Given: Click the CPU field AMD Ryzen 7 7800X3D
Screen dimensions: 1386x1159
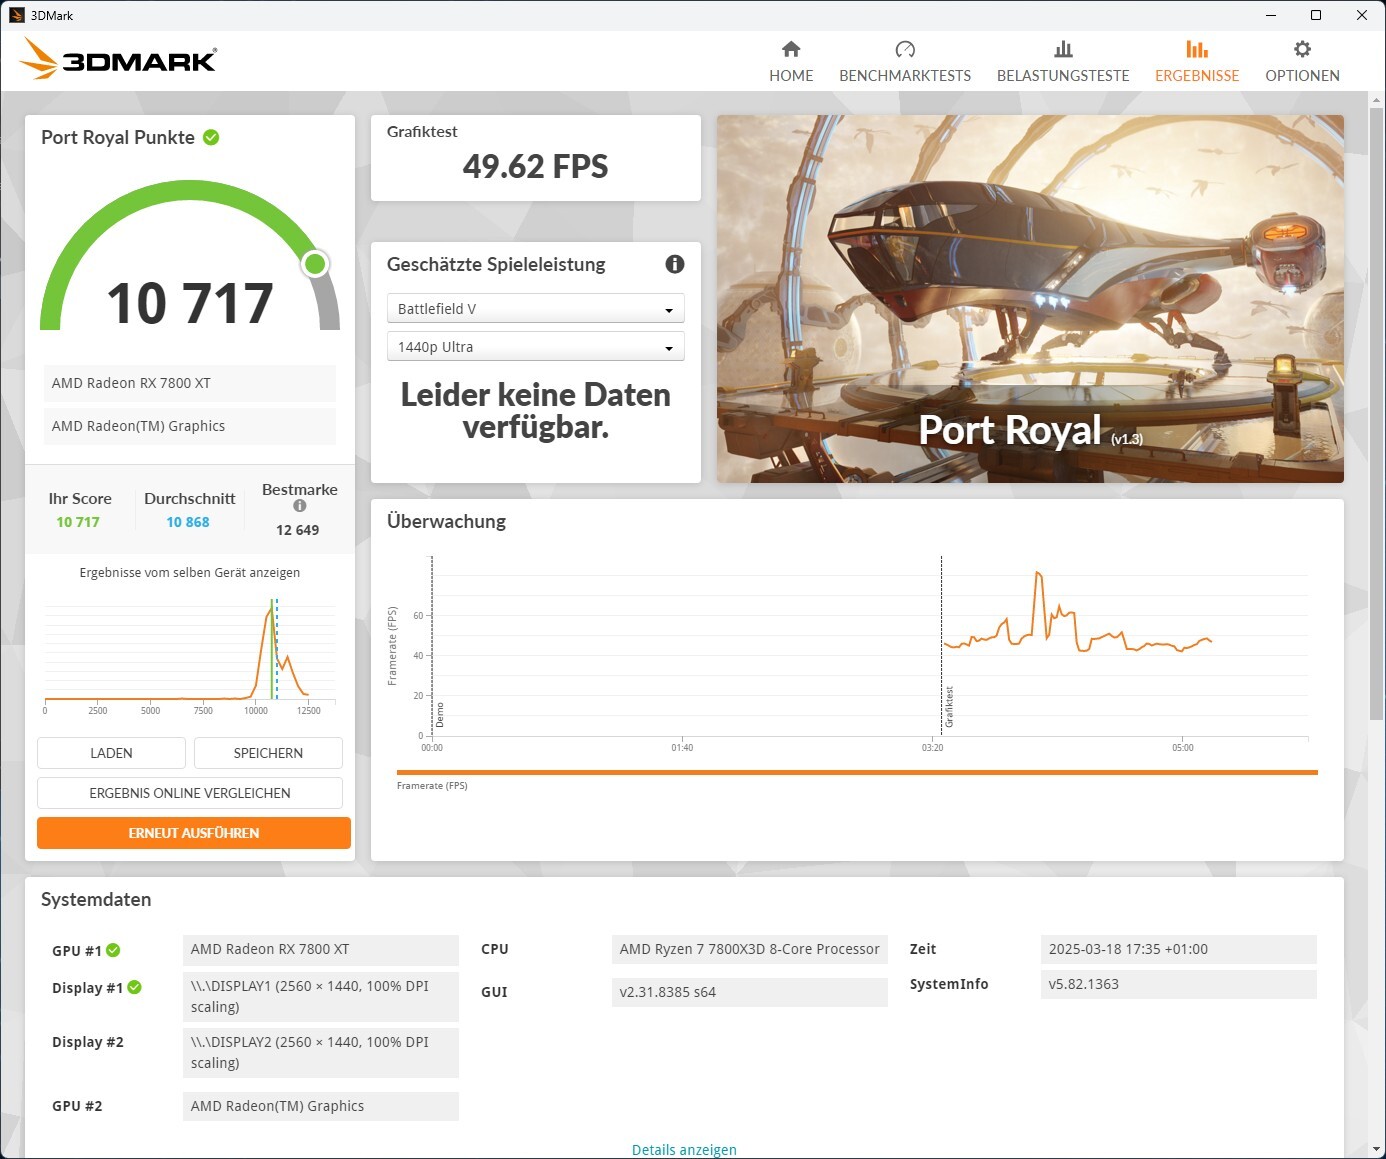Looking at the screenshot, I should click(x=750, y=949).
